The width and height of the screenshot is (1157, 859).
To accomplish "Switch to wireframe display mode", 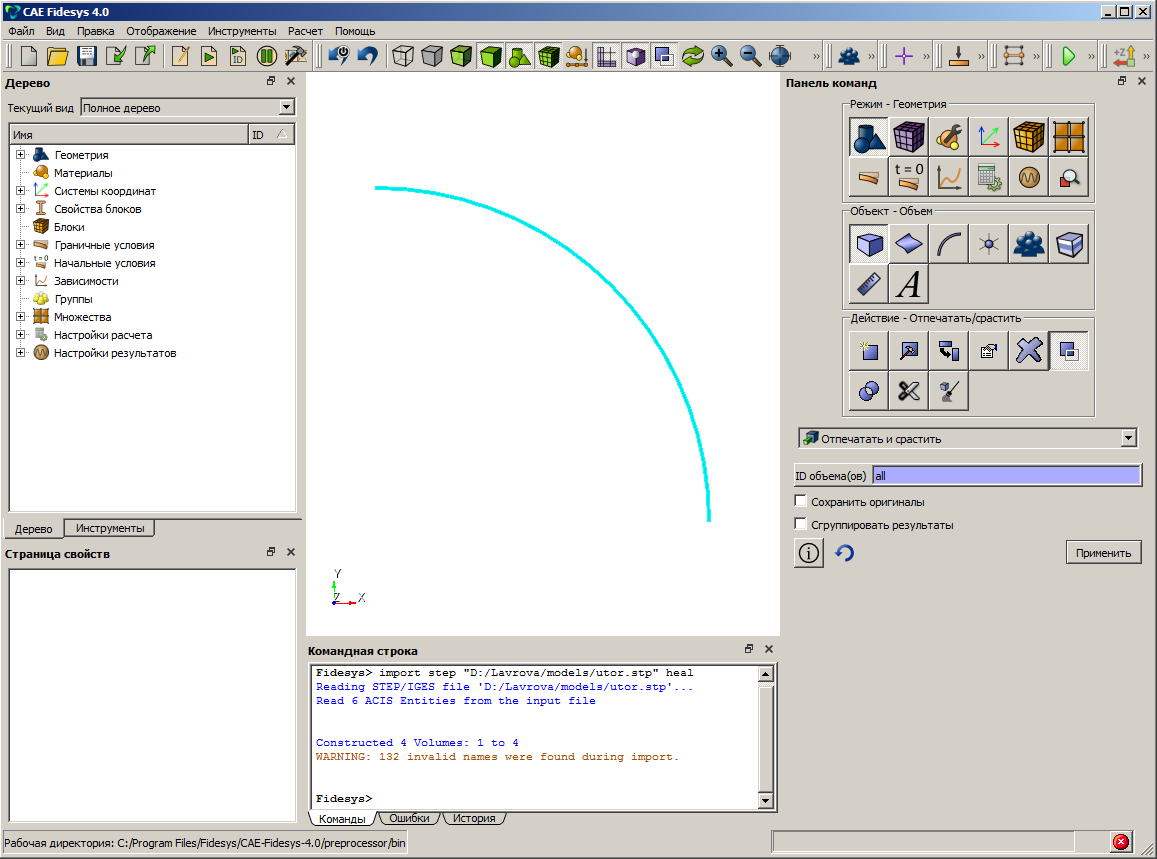I will [403, 56].
